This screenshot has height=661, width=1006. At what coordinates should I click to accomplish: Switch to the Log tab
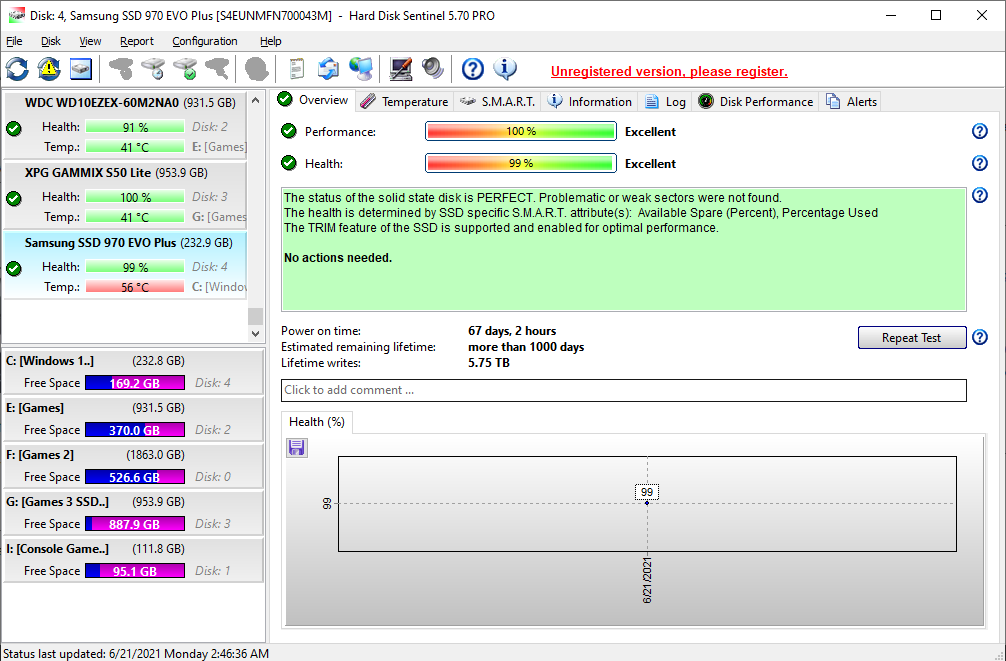point(665,101)
